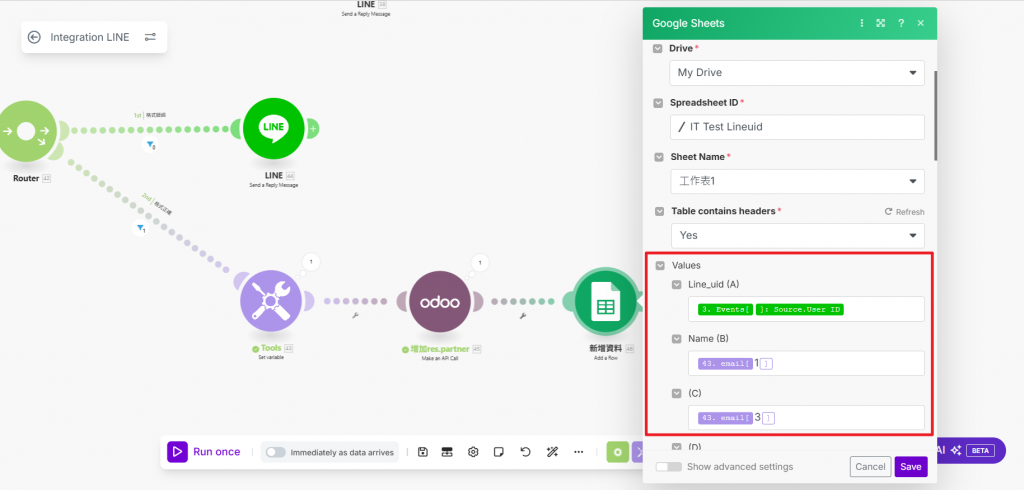
Task: Collapse the Spreadsheet ID field toggle
Action: click(x=658, y=103)
